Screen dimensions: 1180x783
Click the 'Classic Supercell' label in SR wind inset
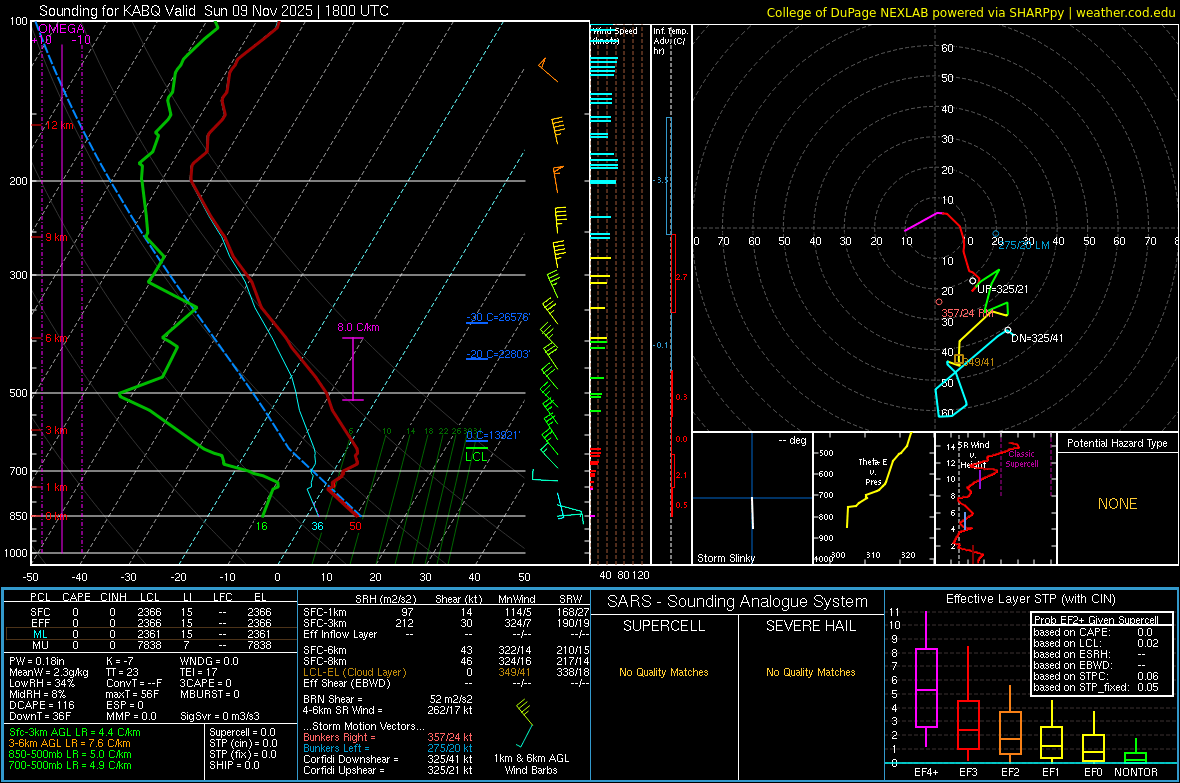1022,459
